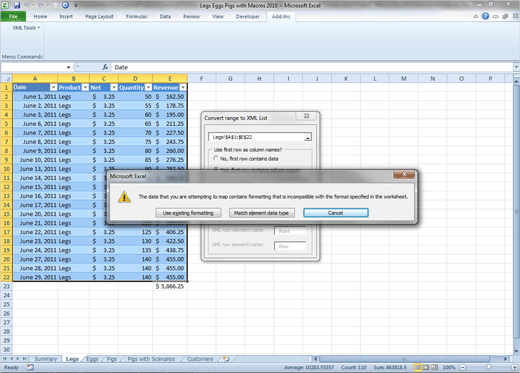The height and width of the screenshot is (373, 520).
Task: Click cell E23 total $5,866.25
Action: pos(170,286)
